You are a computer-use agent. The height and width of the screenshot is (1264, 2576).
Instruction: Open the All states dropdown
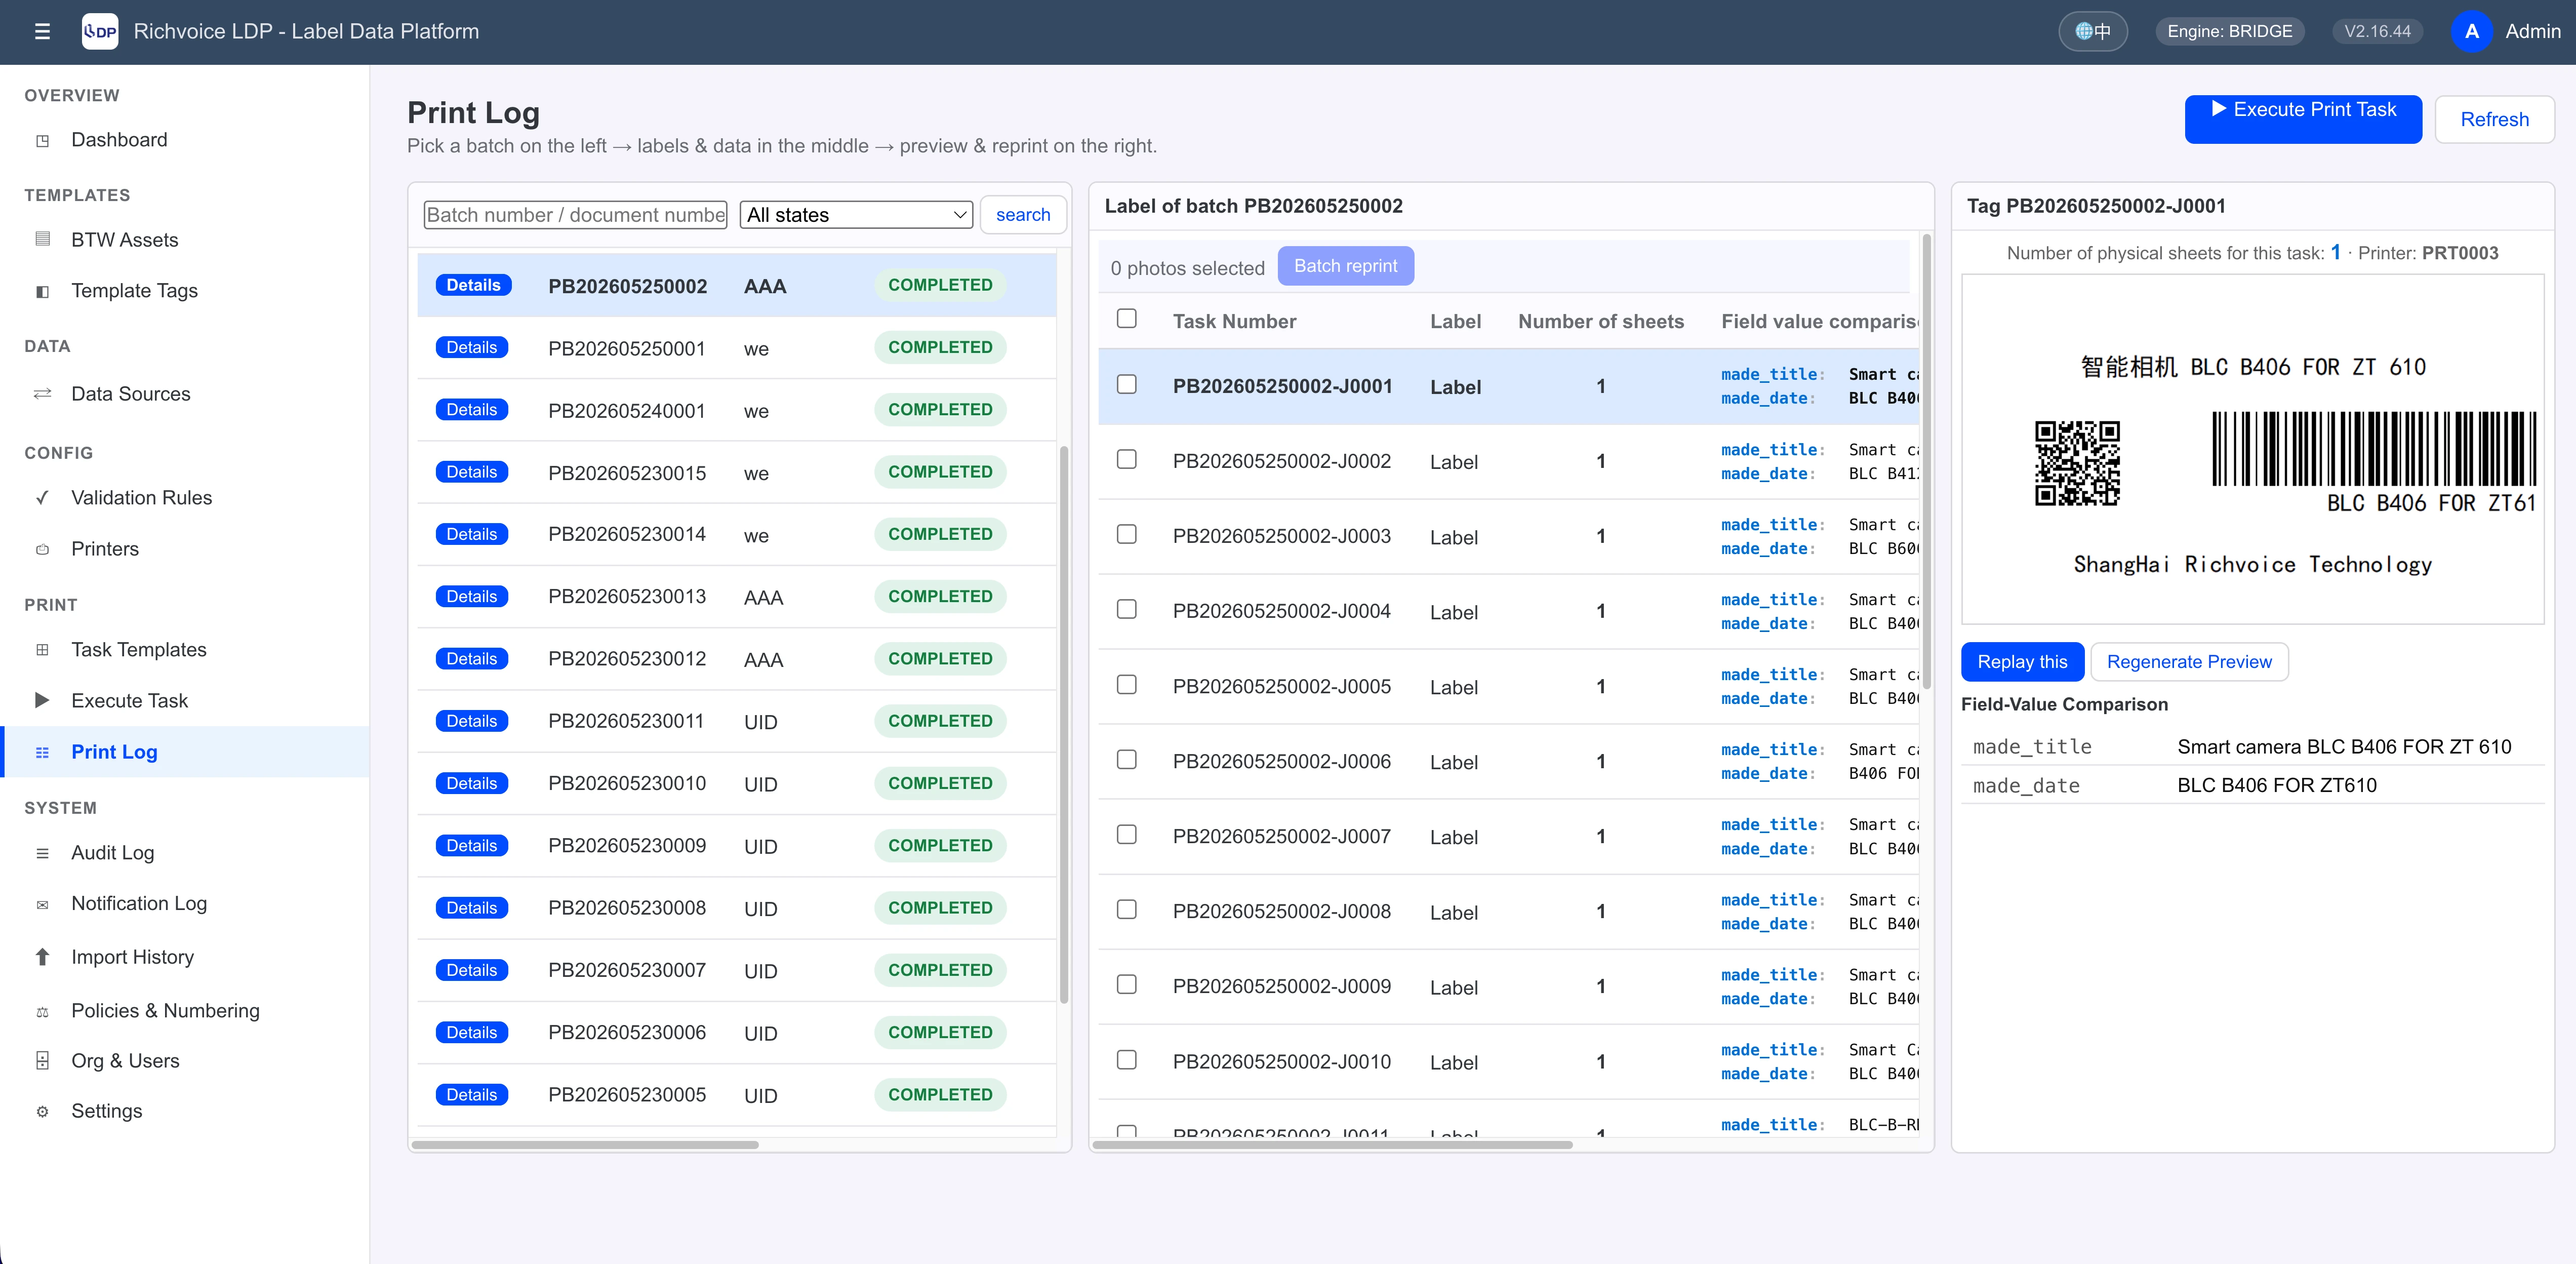856,215
